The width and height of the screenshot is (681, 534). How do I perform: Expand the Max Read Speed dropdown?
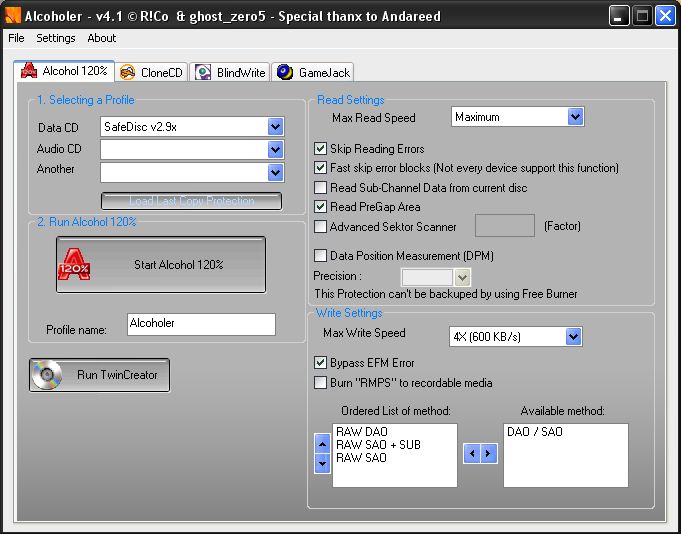pyautogui.click(x=575, y=116)
